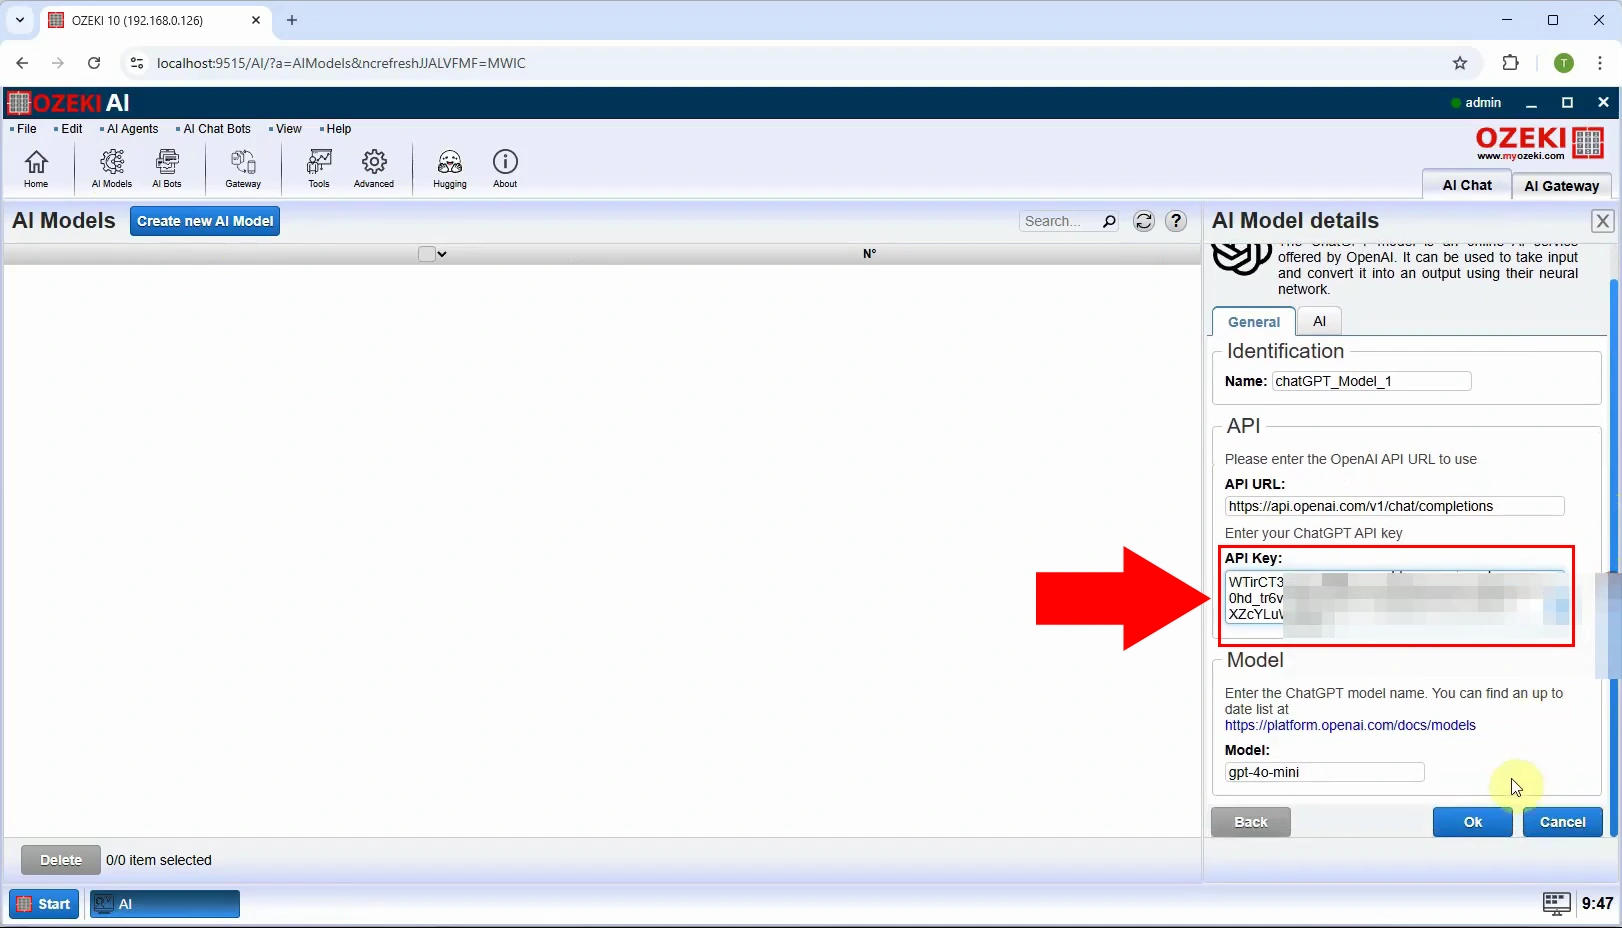Click the search magnifier icon

[x=1109, y=222]
